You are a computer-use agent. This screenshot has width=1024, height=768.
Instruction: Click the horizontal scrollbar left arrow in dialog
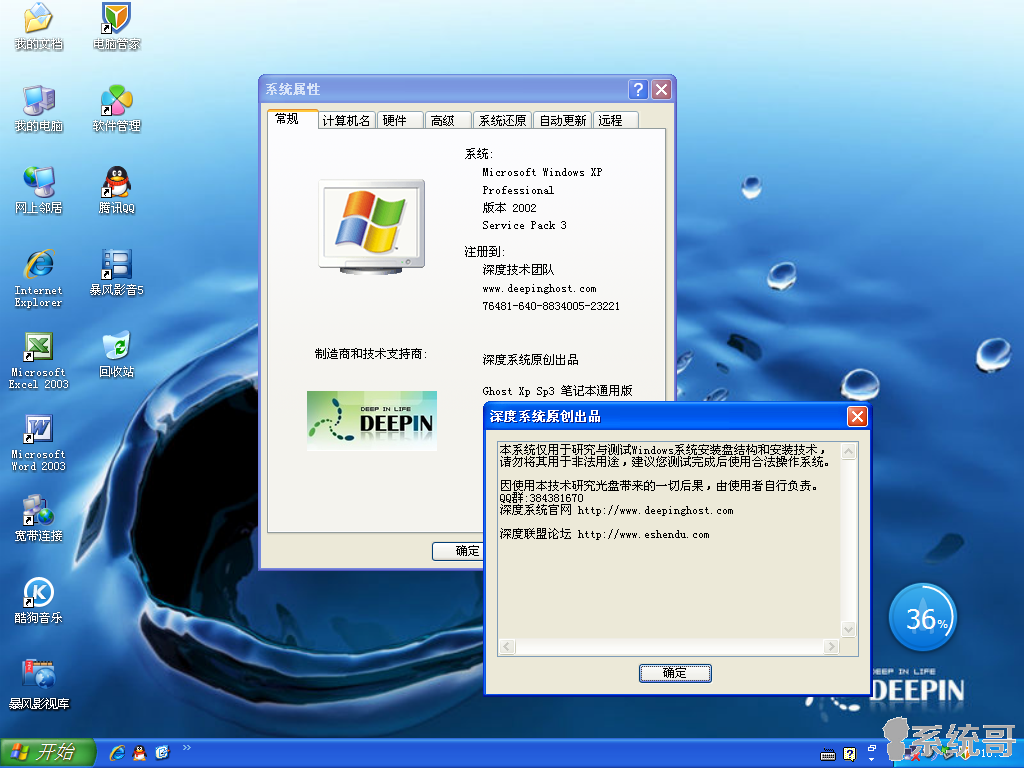[x=507, y=647]
